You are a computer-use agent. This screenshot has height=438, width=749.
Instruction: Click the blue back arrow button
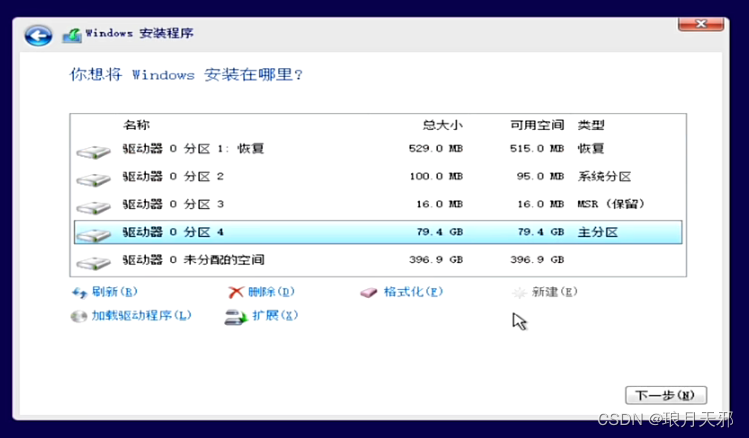[x=38, y=35]
